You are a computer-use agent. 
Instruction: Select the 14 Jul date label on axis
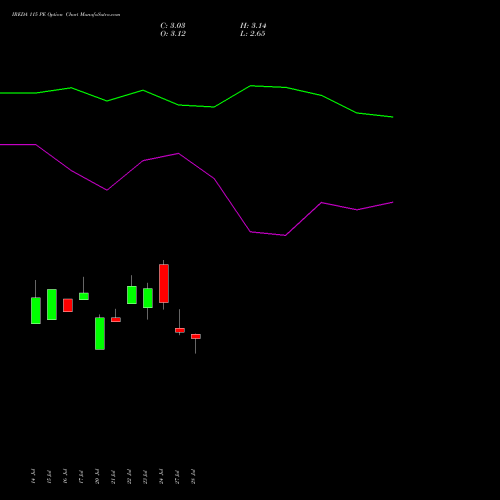33,476
